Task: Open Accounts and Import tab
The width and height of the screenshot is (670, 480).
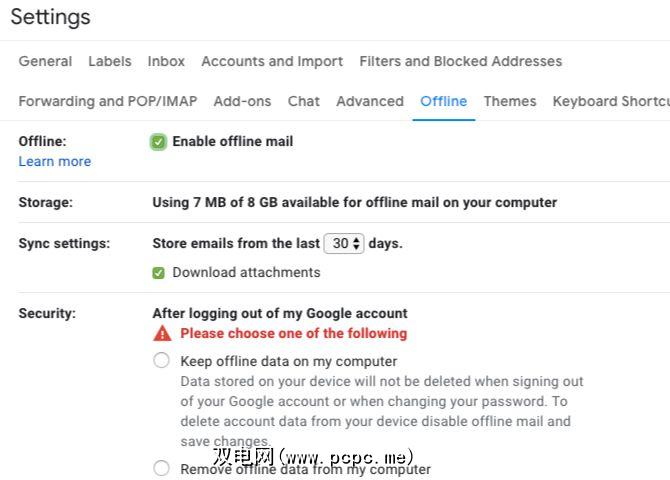Action: (x=272, y=61)
